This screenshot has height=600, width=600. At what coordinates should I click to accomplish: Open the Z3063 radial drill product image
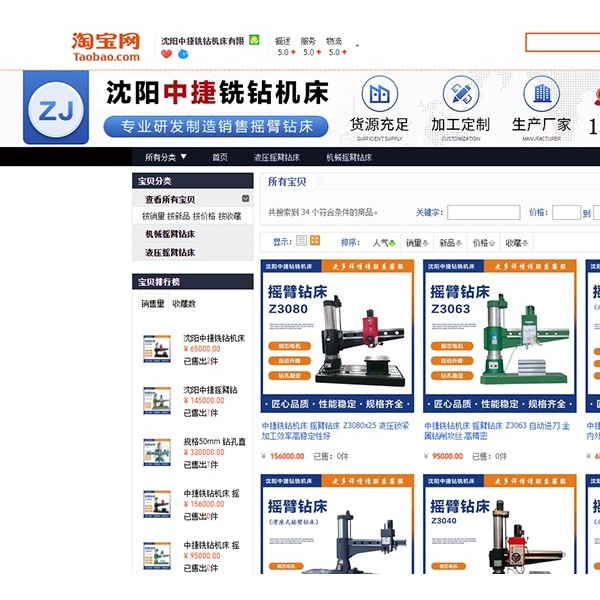click(499, 336)
